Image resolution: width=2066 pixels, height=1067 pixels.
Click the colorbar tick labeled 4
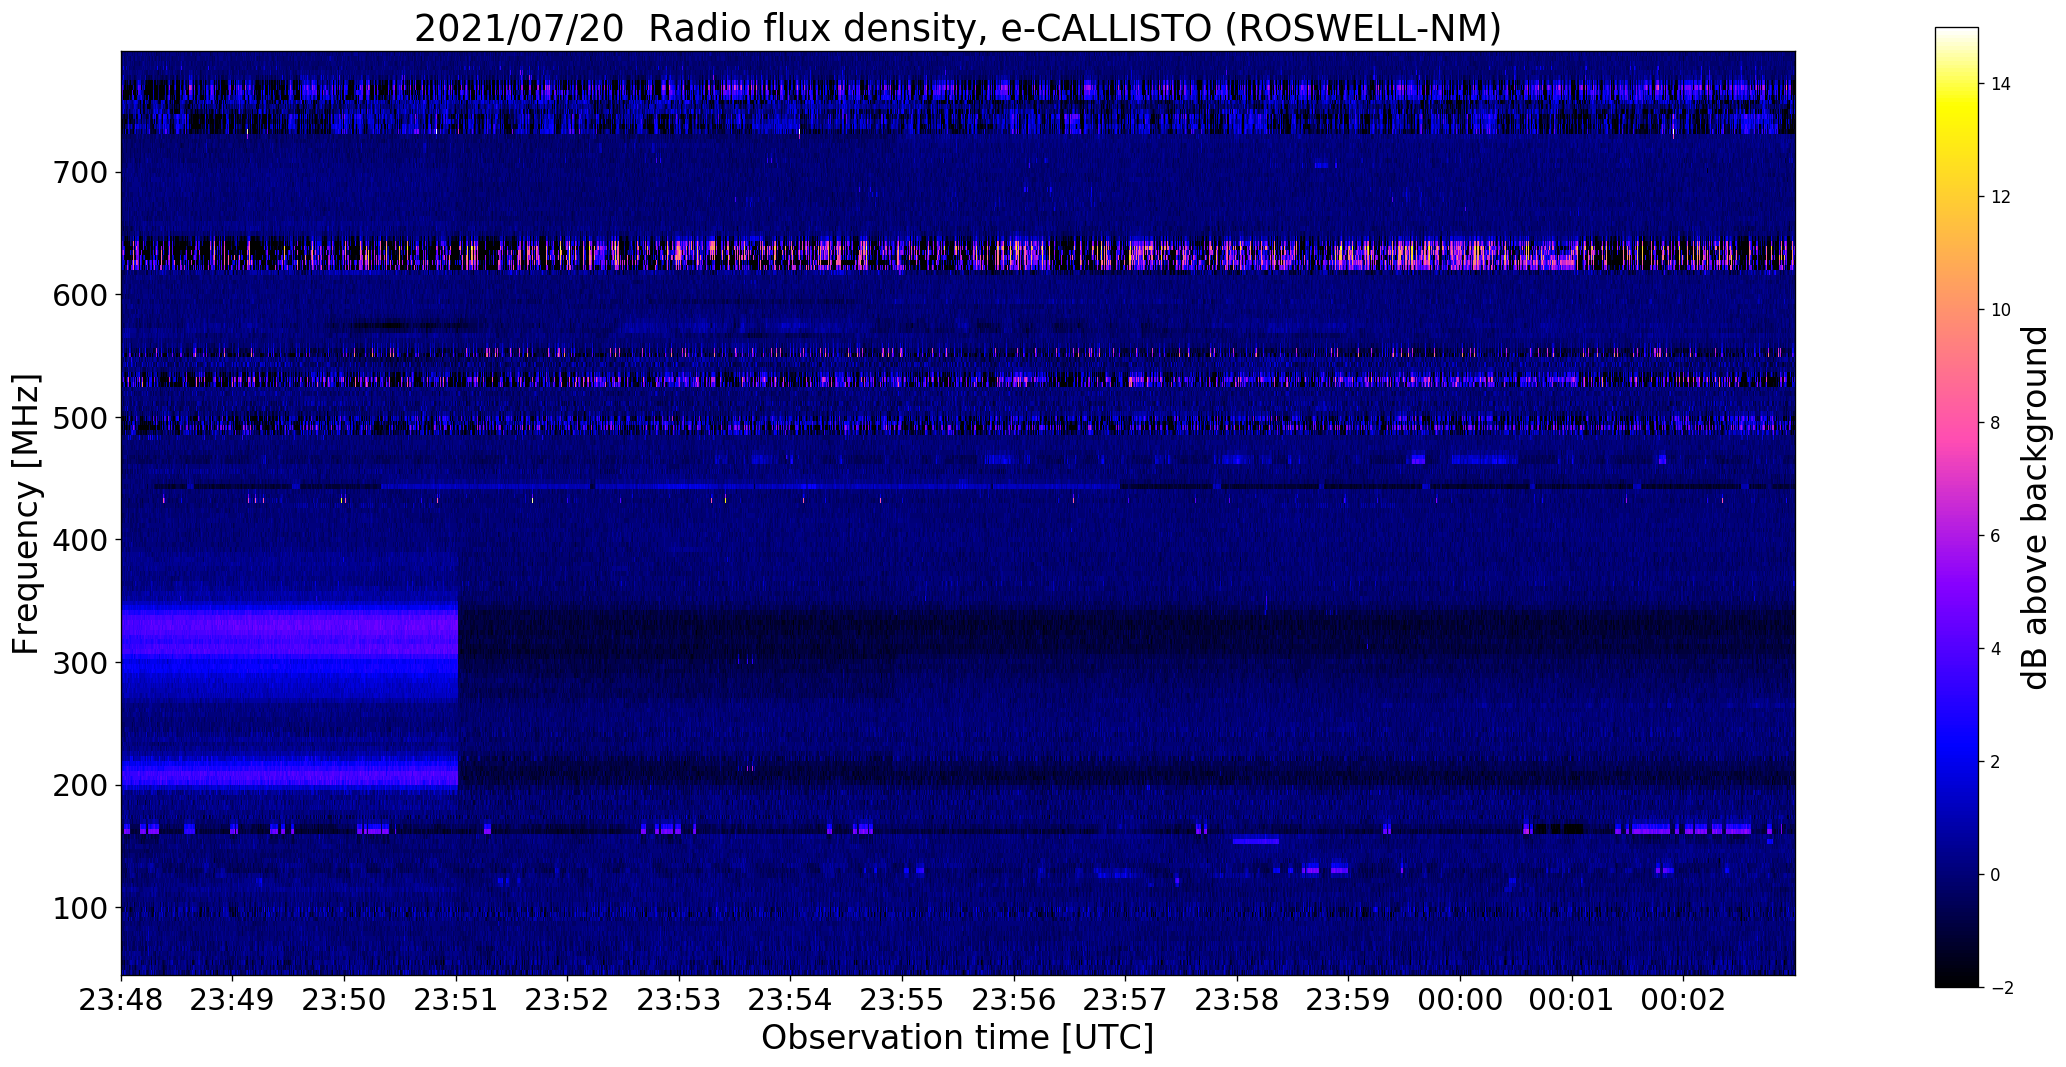click(1996, 649)
